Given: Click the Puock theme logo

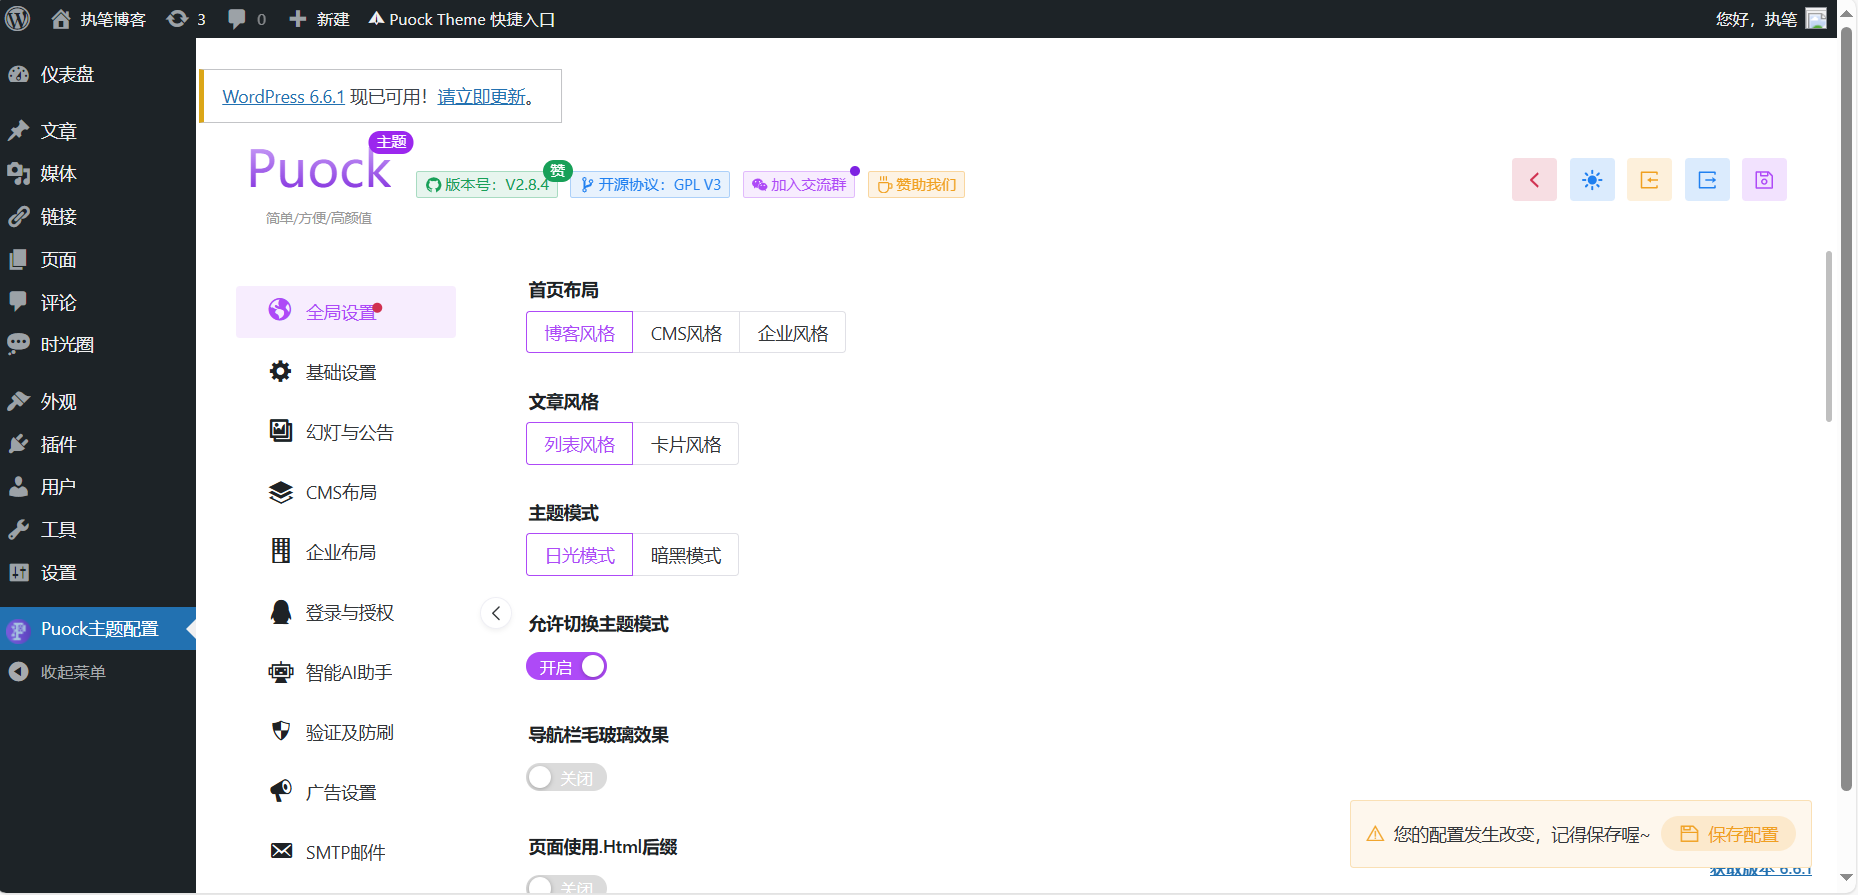Looking at the screenshot, I should coord(320,169).
